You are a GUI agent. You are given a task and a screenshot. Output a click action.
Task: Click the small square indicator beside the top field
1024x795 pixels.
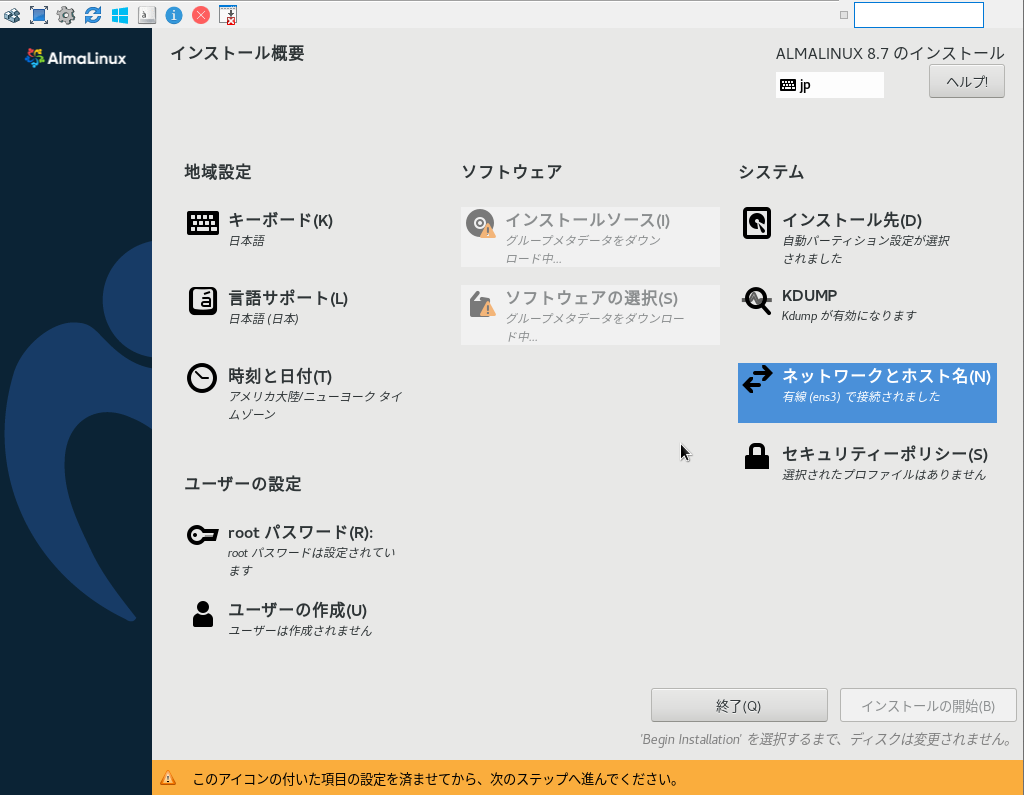point(844,15)
